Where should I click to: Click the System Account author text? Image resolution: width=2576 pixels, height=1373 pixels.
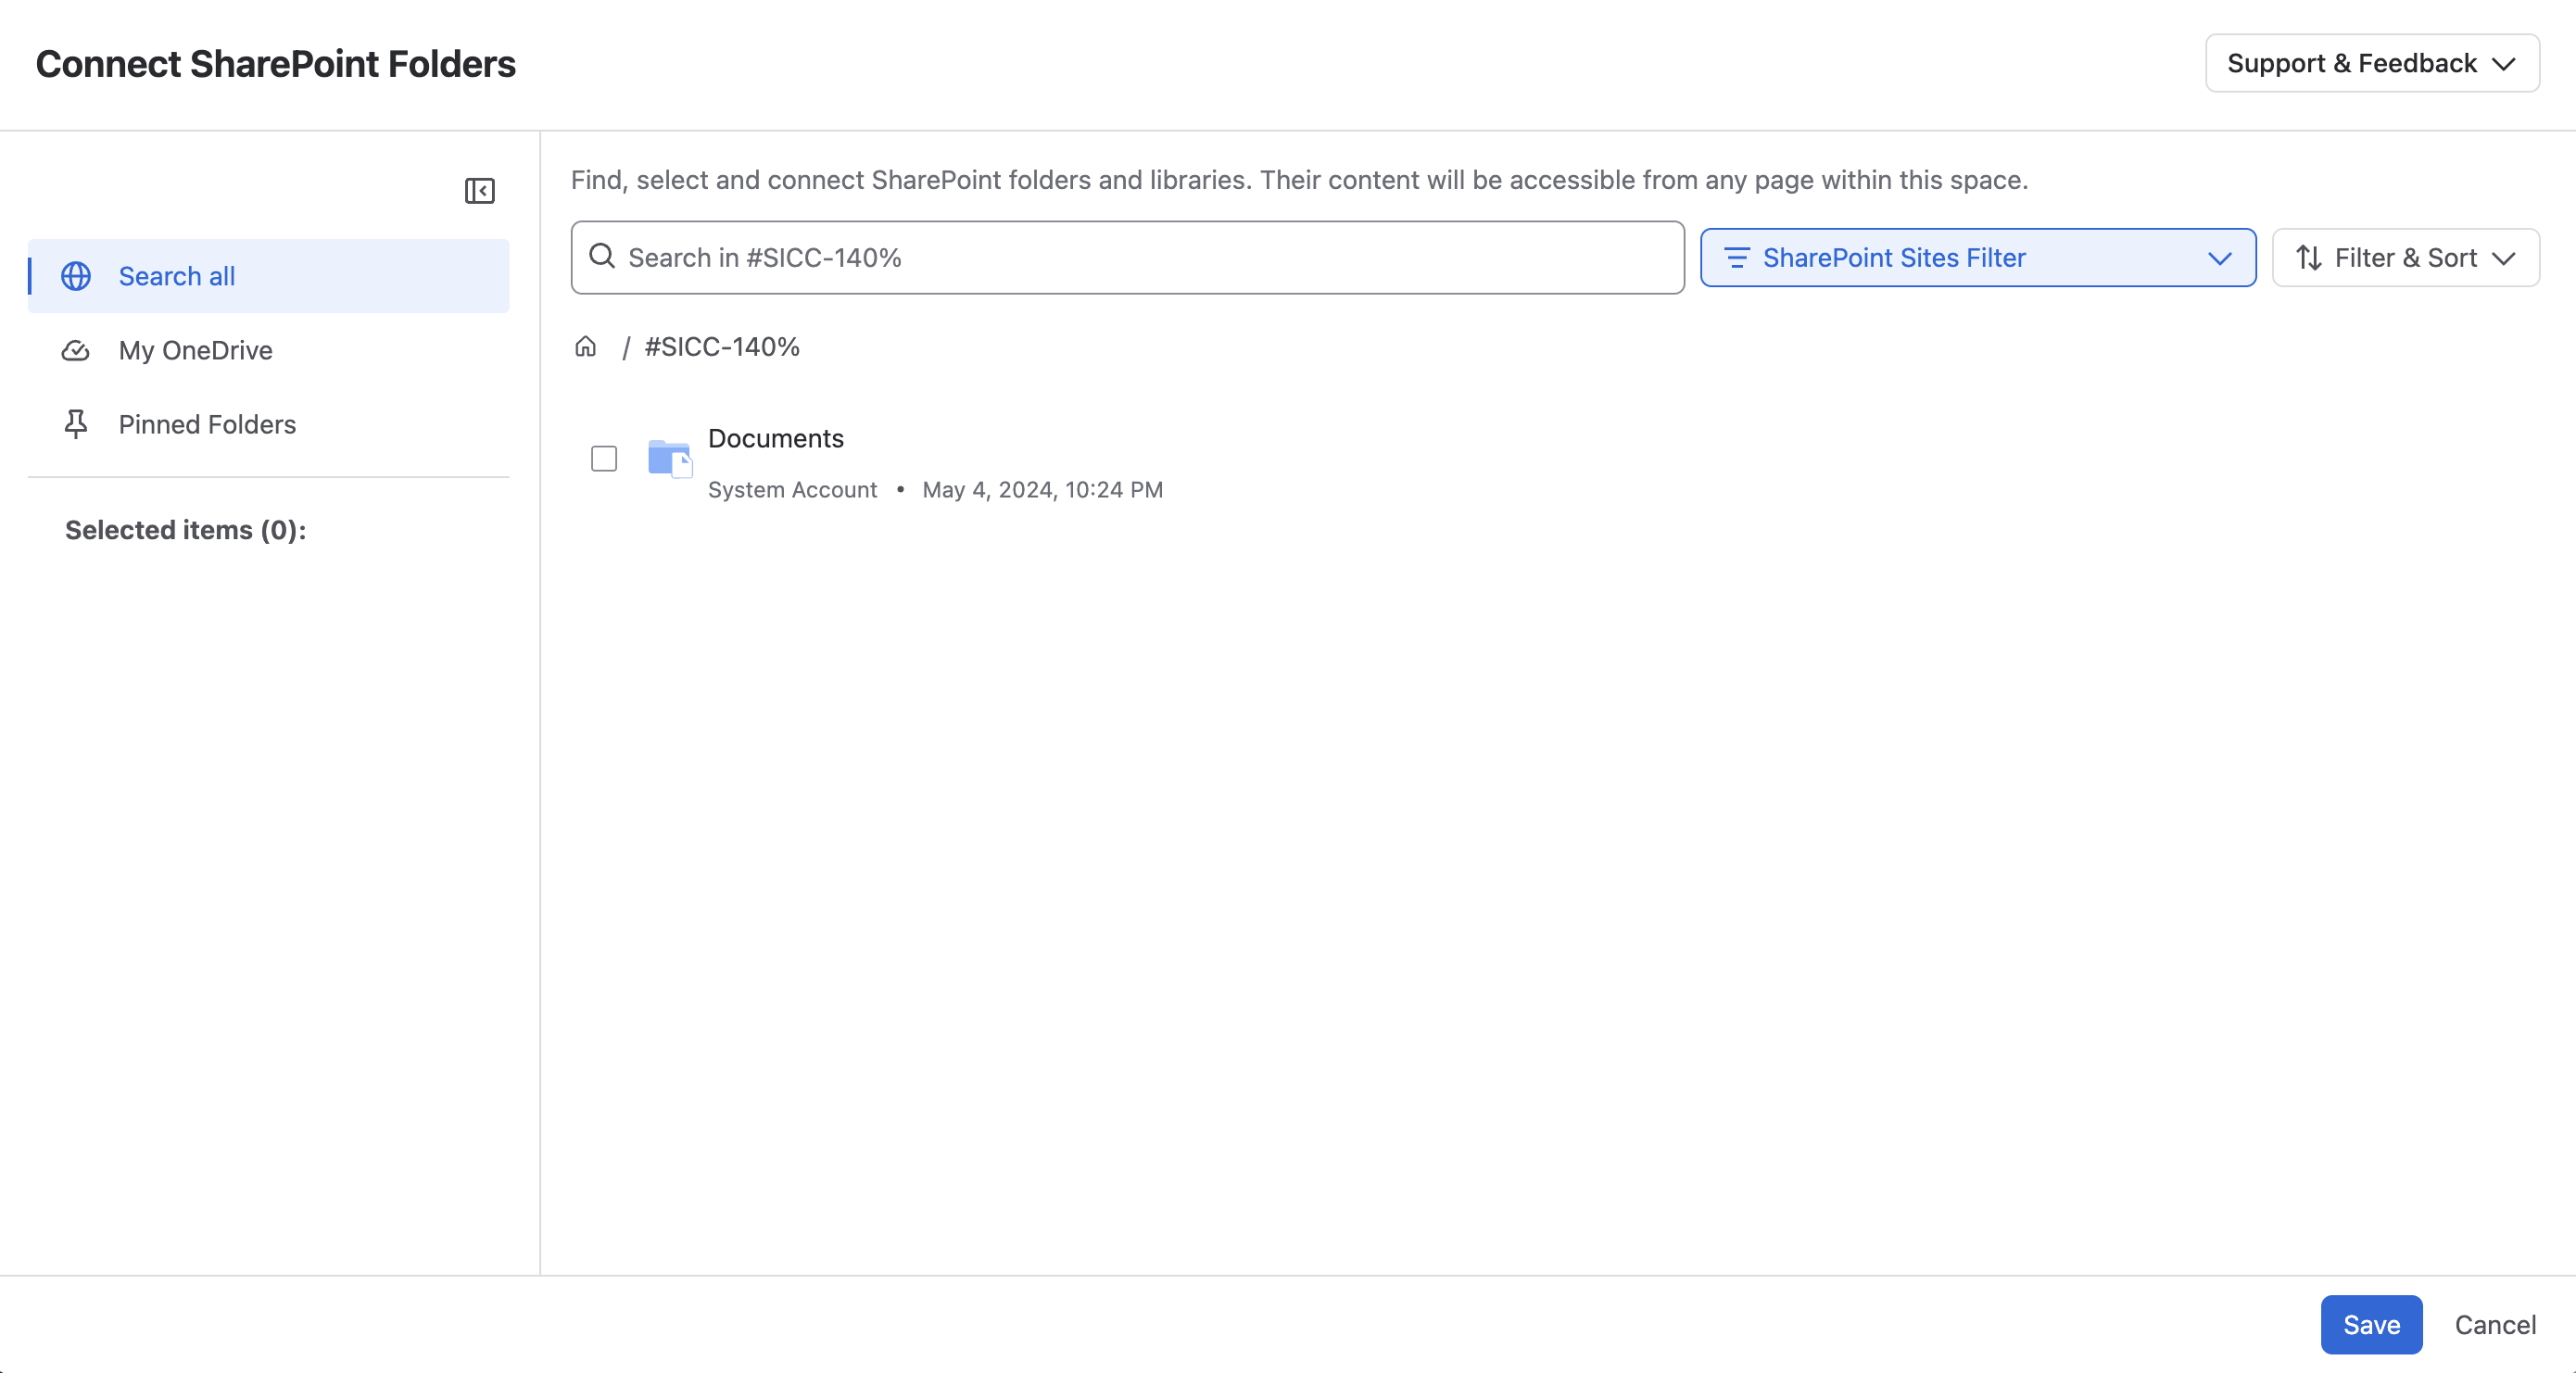point(792,490)
